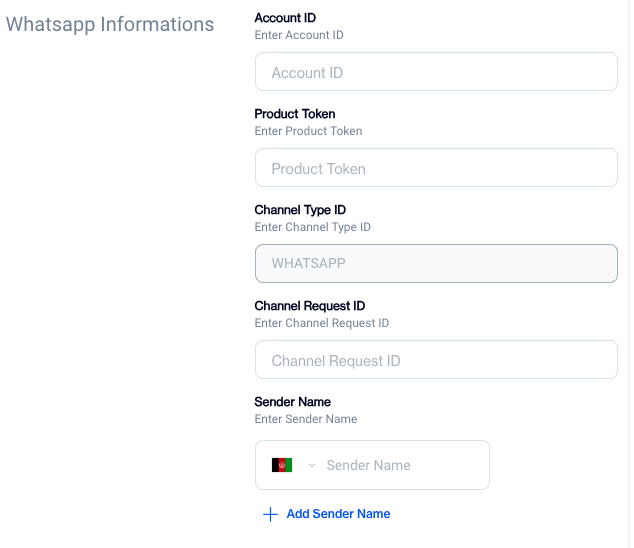Open the country flag selector
This screenshot has width=634, height=548.
[x=282, y=465]
